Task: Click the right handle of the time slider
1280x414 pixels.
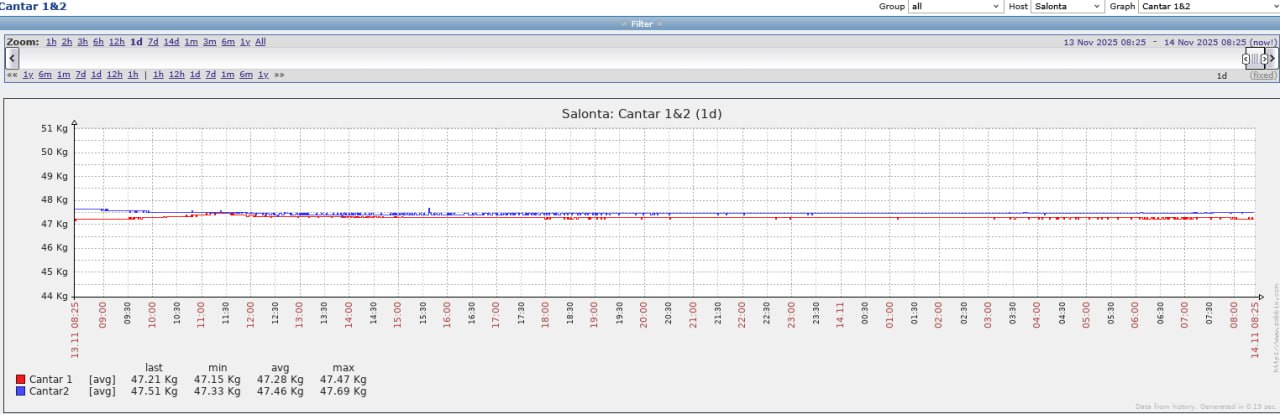Action: (x=1264, y=59)
